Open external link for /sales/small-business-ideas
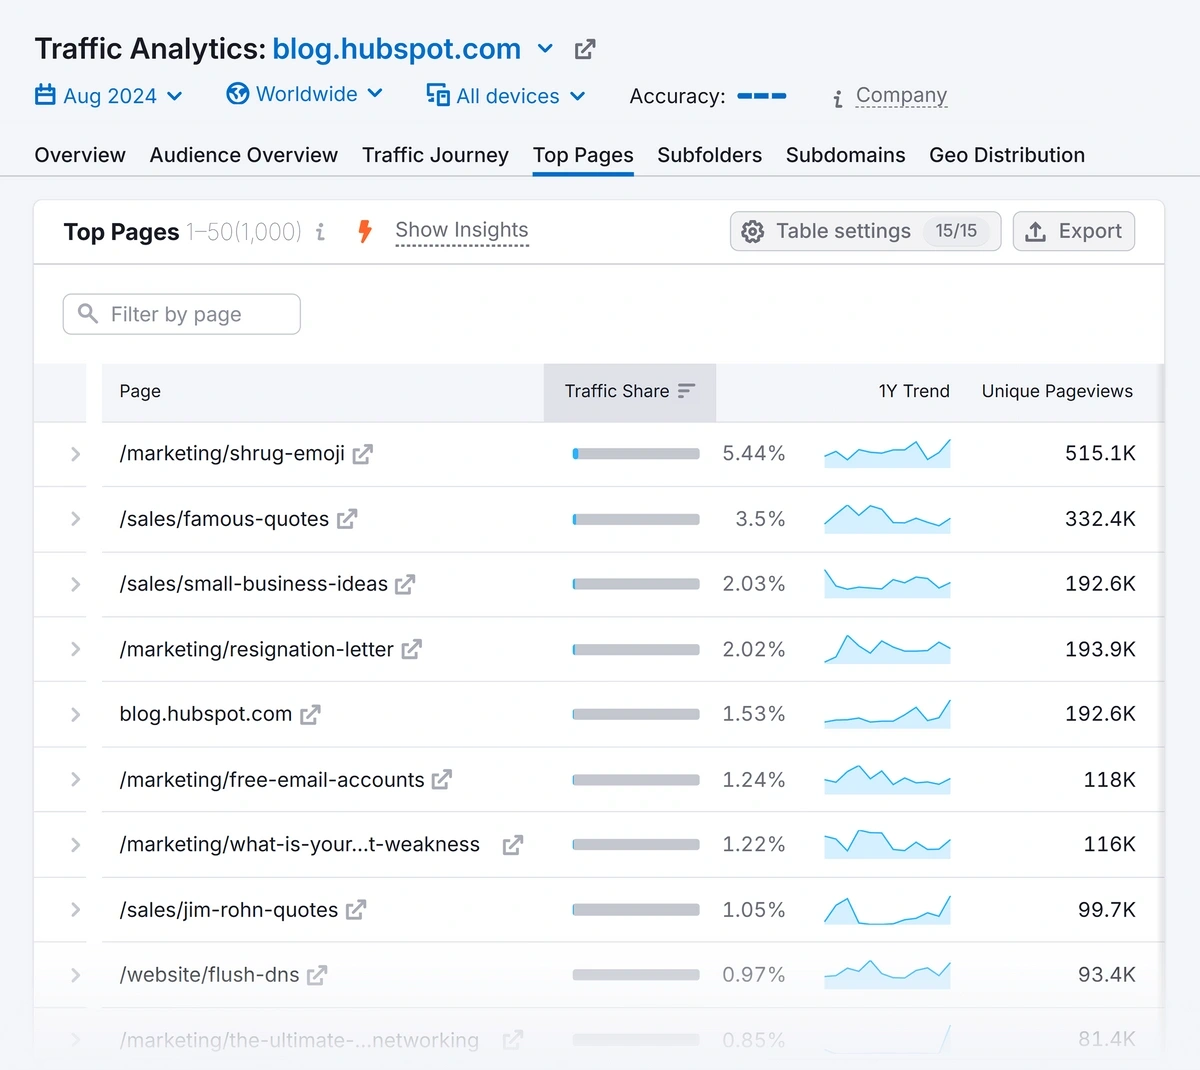The height and width of the screenshot is (1070, 1200). (x=405, y=584)
